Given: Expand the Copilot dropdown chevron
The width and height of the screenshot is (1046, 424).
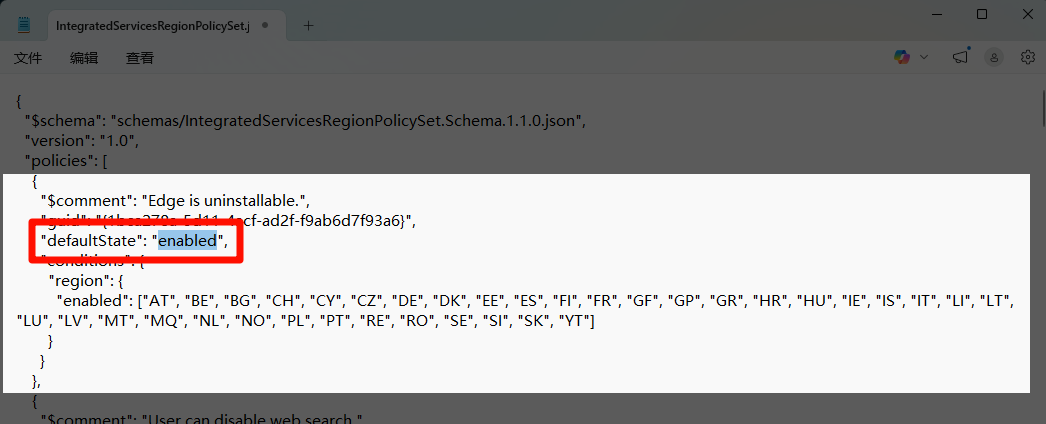Looking at the screenshot, I should coord(924,57).
